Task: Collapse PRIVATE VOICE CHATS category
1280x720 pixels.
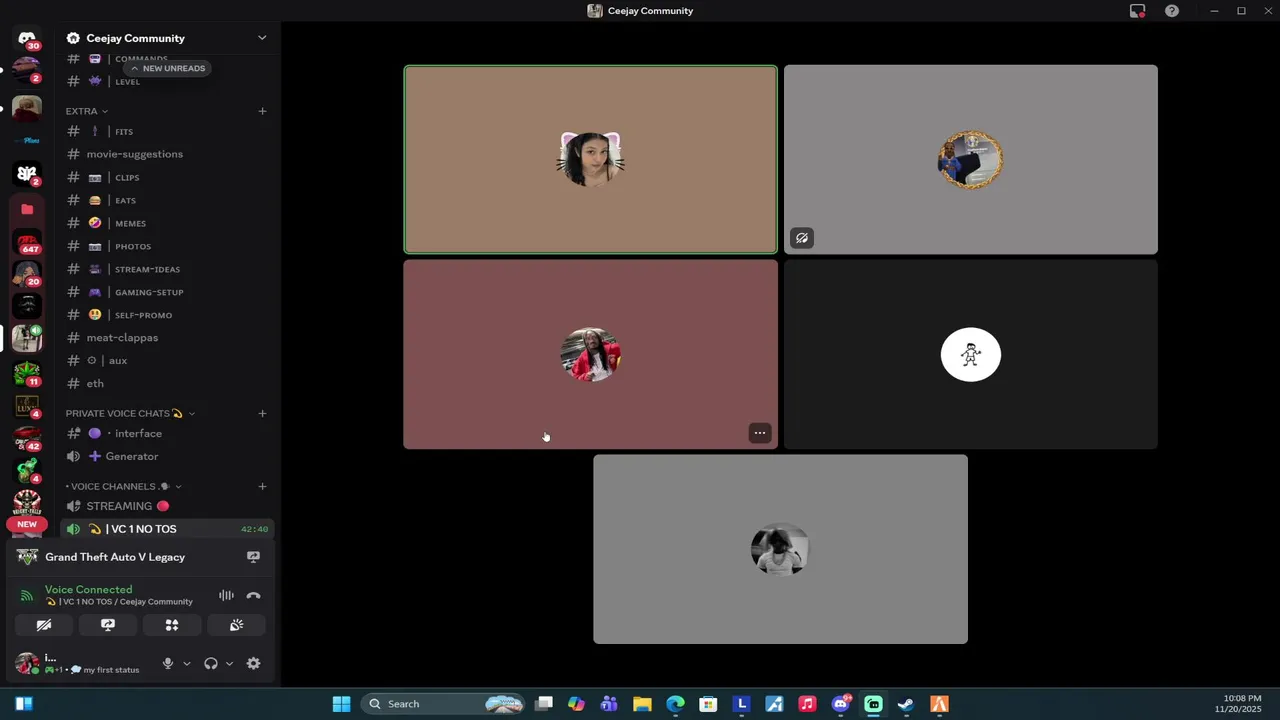Action: [130, 413]
